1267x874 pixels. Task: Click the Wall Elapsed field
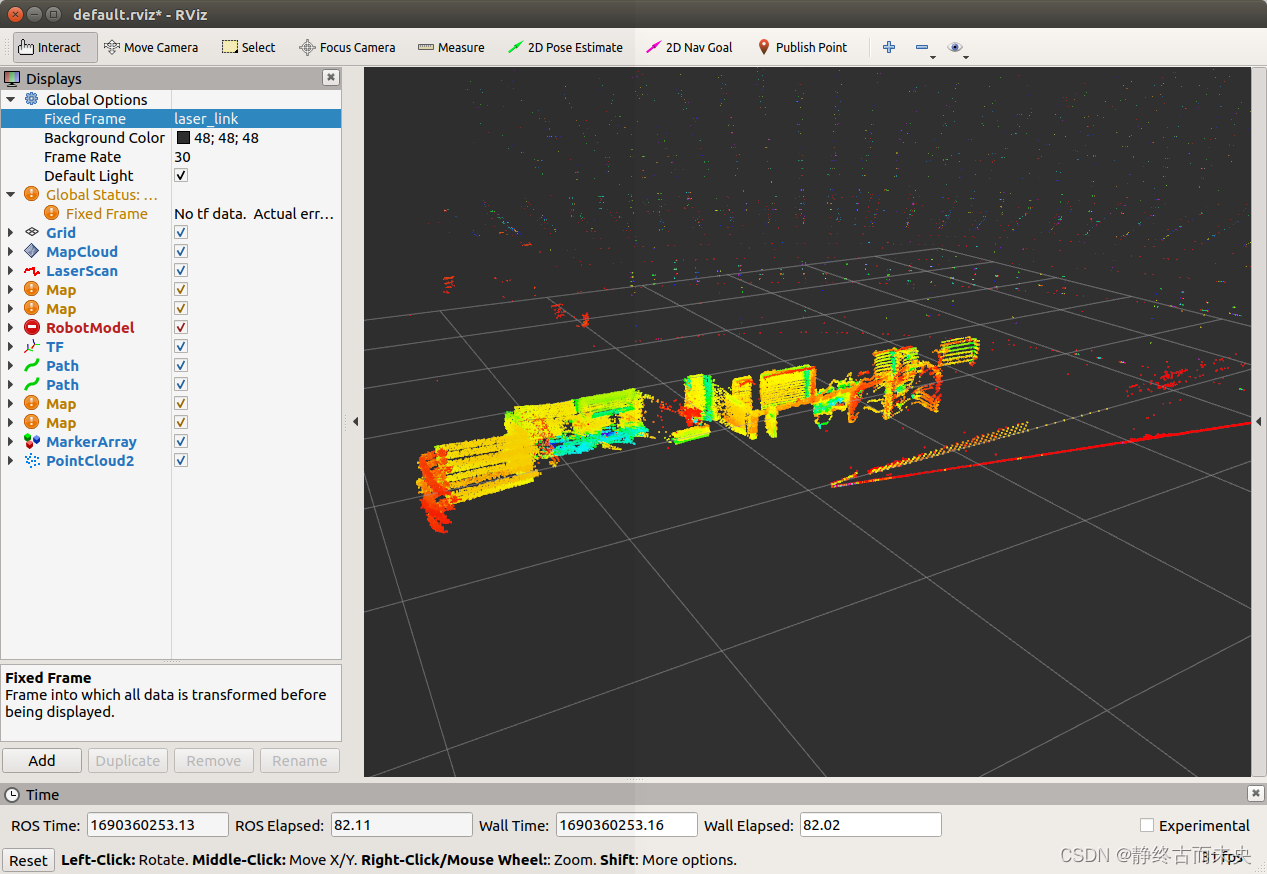click(871, 825)
